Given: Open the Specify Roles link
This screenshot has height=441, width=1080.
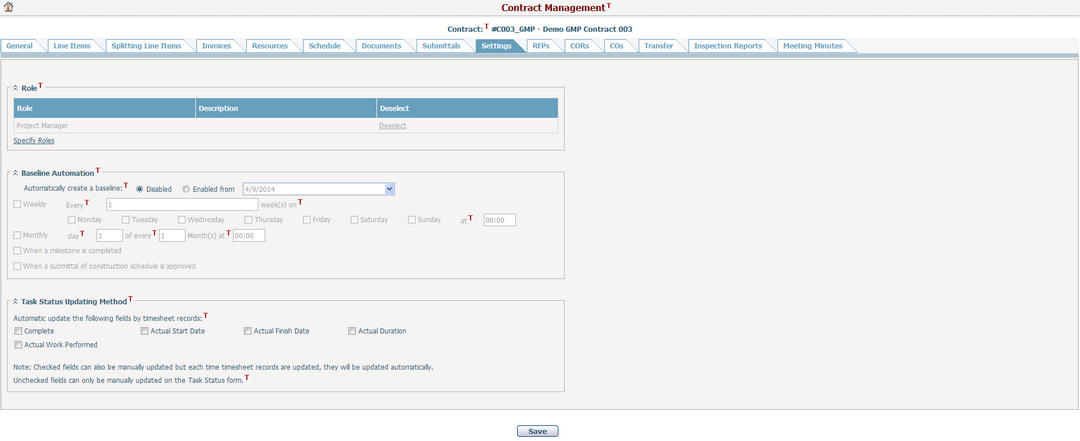Looking at the screenshot, I should pyautogui.click(x=33, y=141).
